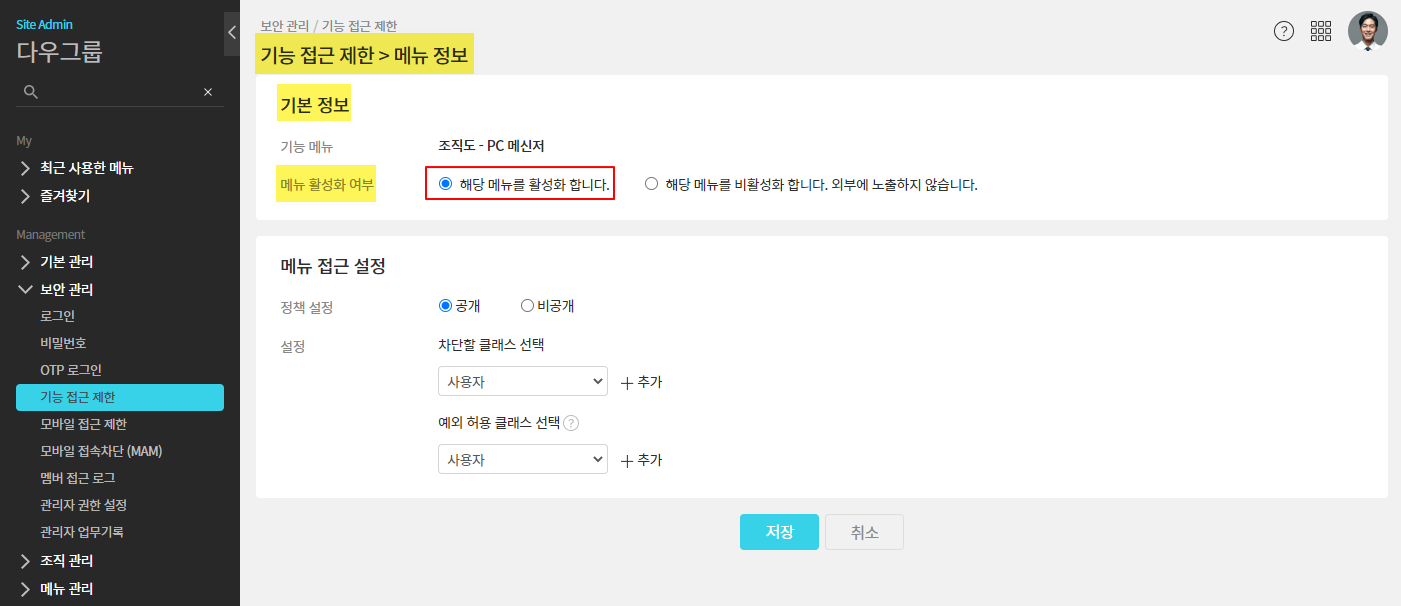Go to 관리자 권한 설정 menu
Viewport: 1401px width, 606px height.
click(x=83, y=505)
